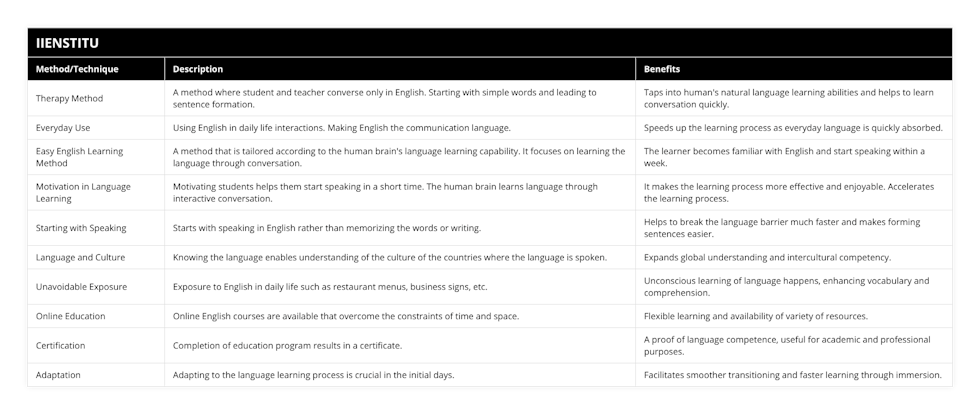Click the benefit about flexible learning resources
The width and height of the screenshot is (980, 414).
[x=756, y=316]
